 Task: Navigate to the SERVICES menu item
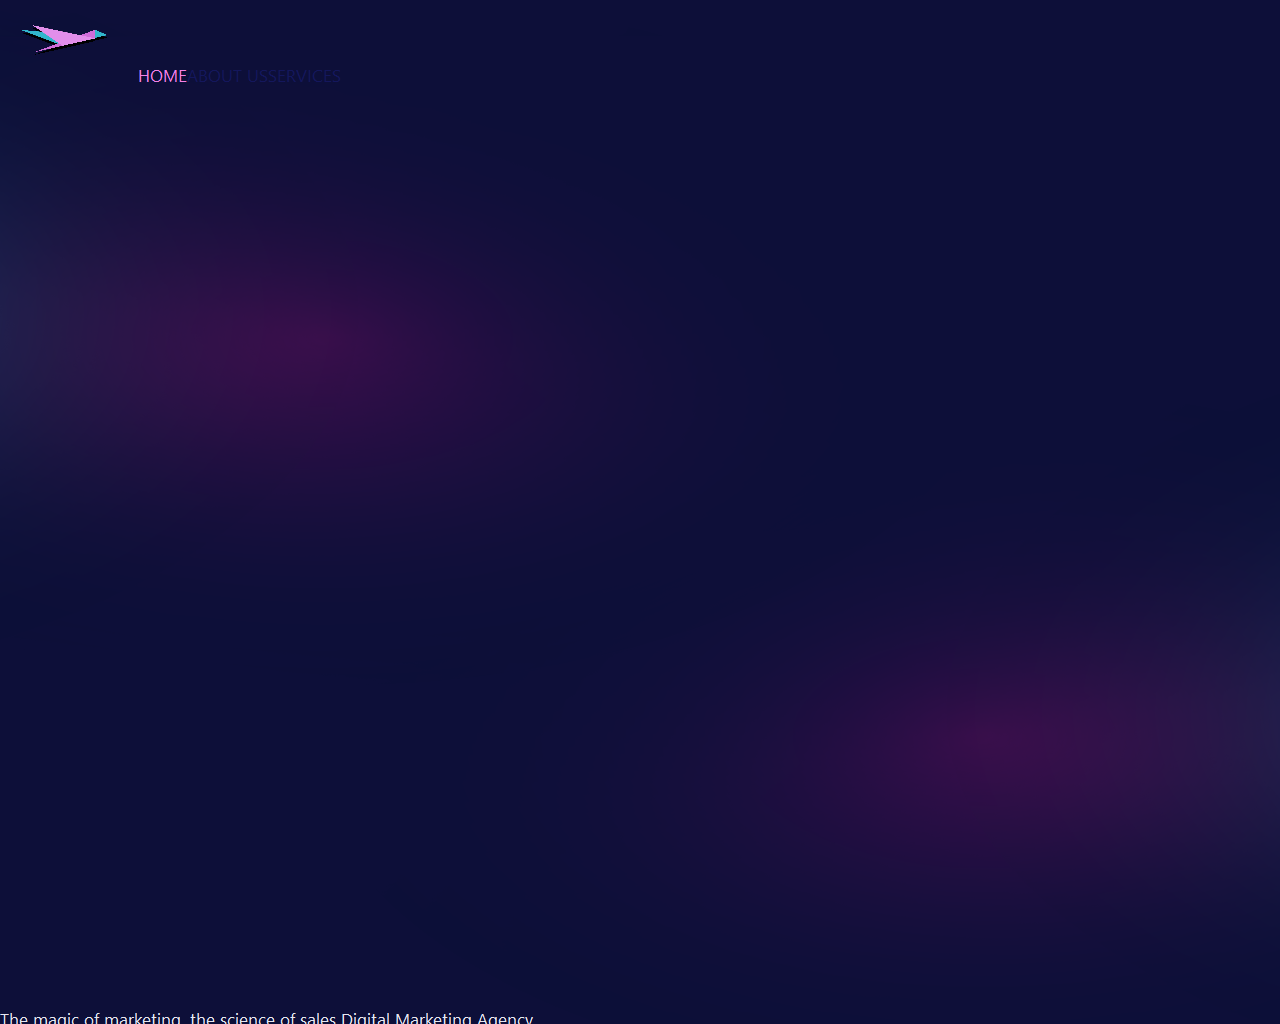pyautogui.click(x=305, y=76)
